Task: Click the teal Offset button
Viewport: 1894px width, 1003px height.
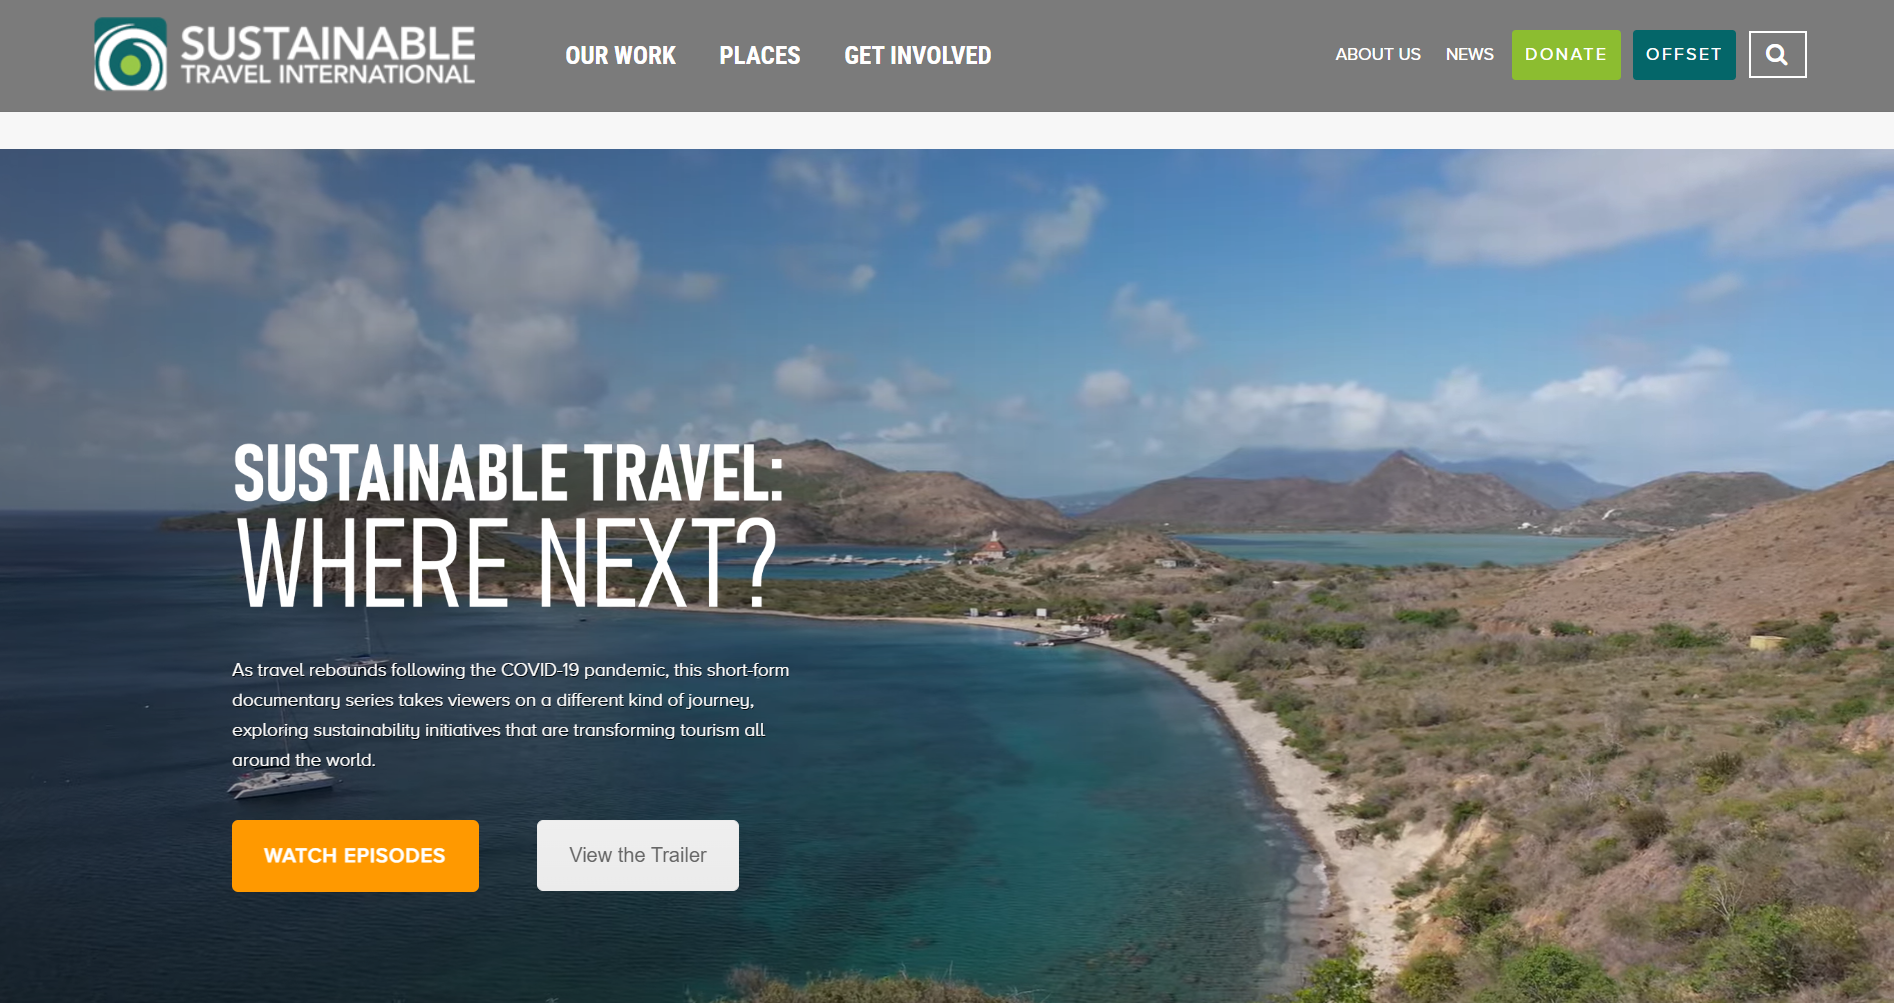Action: pos(1684,54)
